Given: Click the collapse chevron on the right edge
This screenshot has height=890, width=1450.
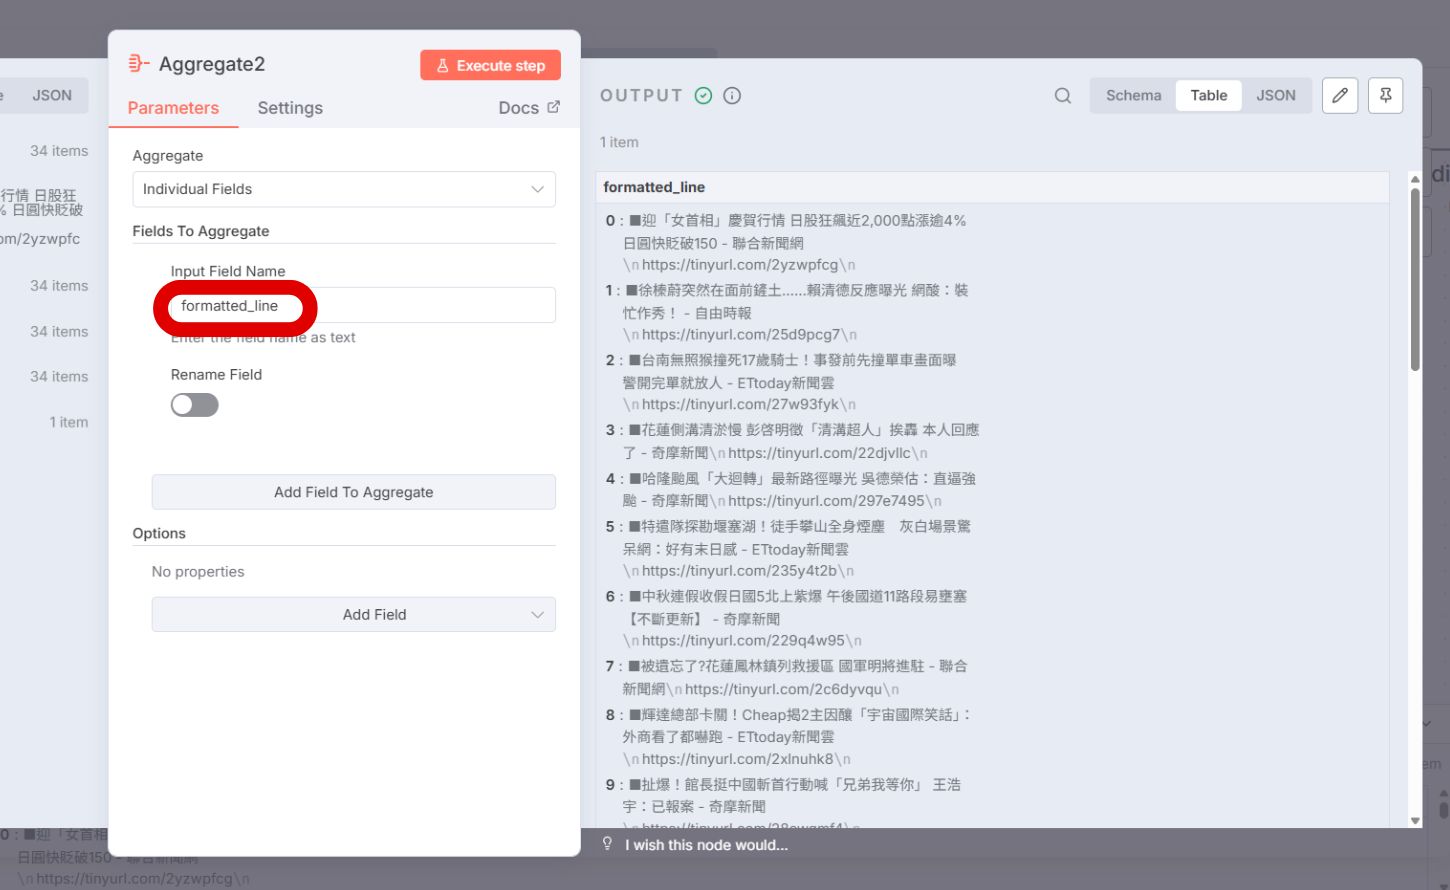Looking at the screenshot, I should (1427, 723).
